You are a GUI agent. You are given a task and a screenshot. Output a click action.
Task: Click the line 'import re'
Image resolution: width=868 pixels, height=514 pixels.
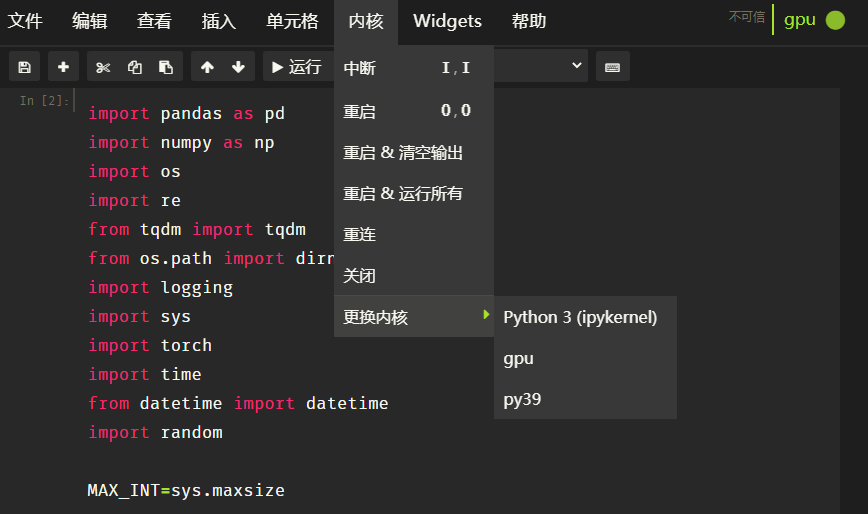tap(135, 200)
